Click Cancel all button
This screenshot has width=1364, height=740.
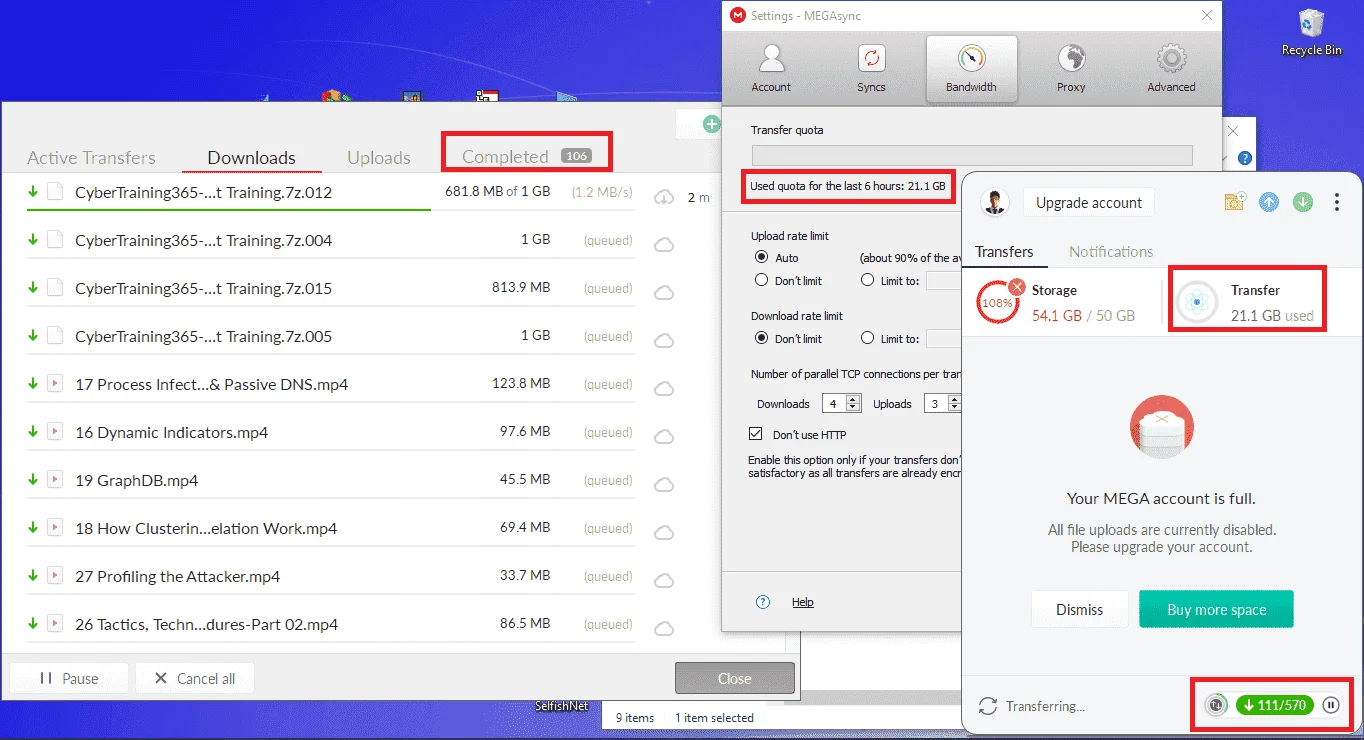pos(195,678)
